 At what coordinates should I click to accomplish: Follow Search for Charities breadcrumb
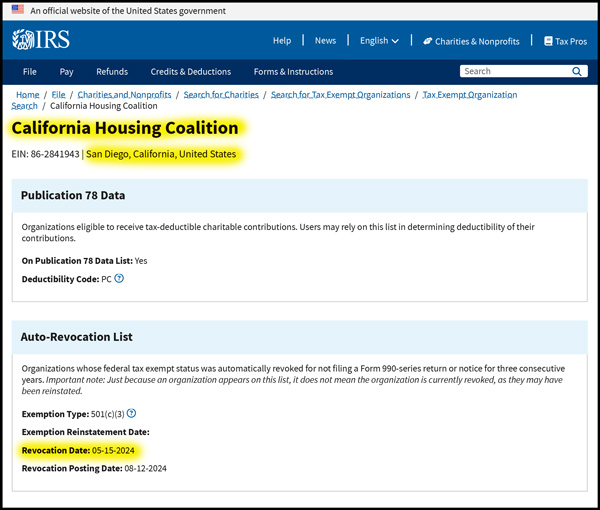221,95
